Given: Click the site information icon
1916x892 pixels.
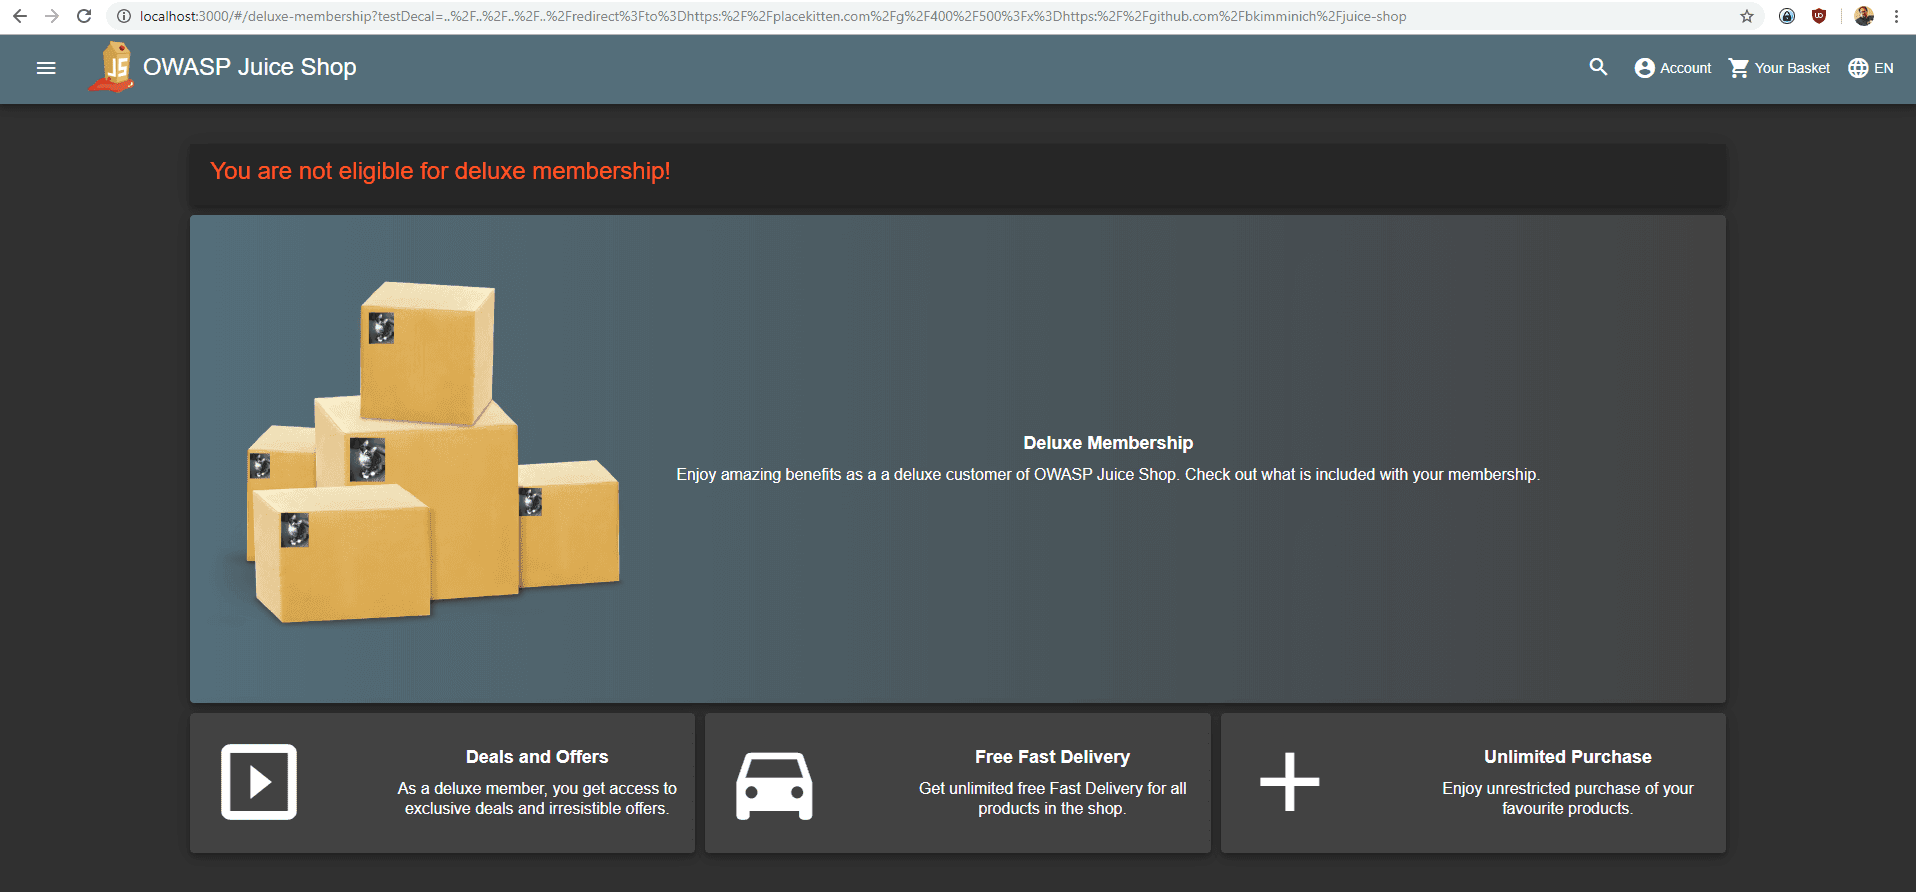Looking at the screenshot, I should (124, 16).
